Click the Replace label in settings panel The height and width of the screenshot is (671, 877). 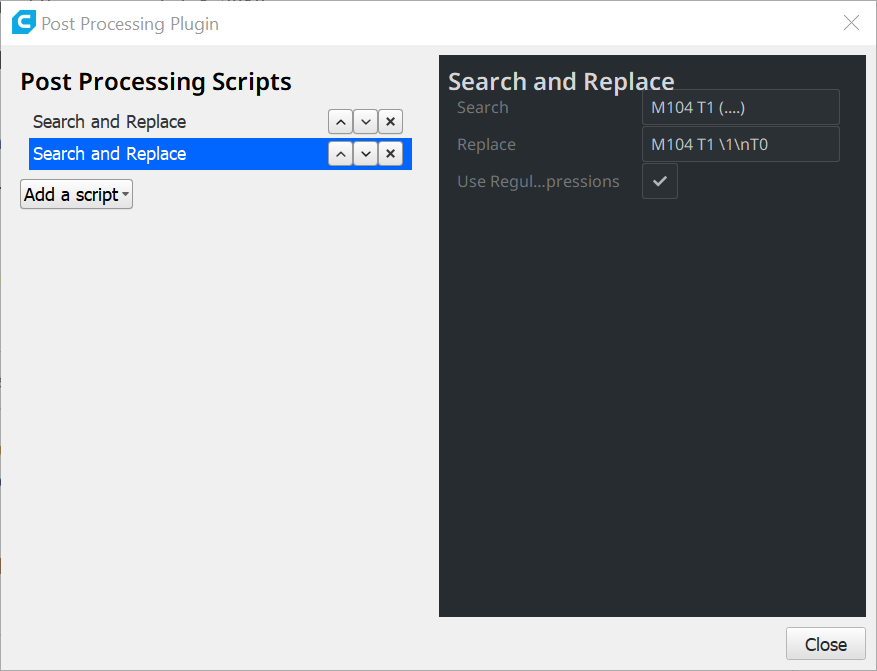tap(486, 144)
